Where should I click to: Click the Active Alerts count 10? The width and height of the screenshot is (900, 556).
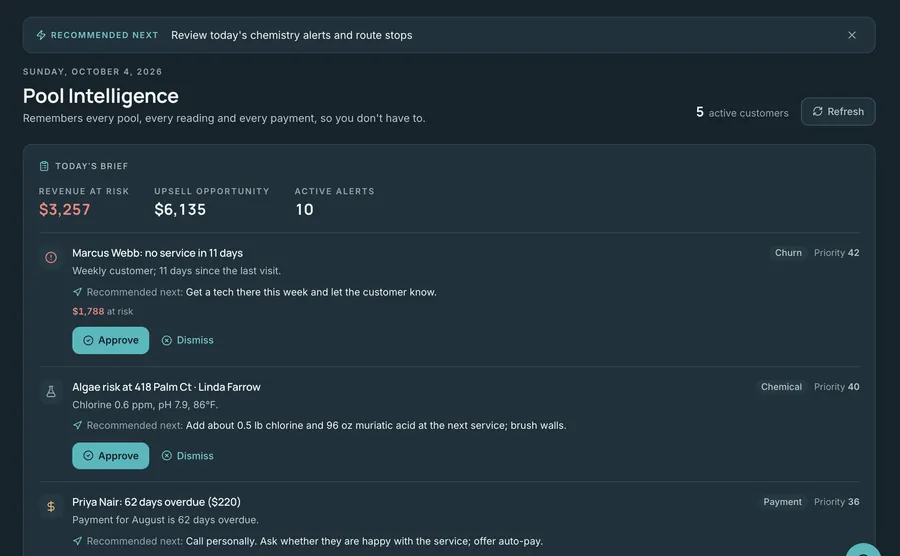tap(304, 209)
